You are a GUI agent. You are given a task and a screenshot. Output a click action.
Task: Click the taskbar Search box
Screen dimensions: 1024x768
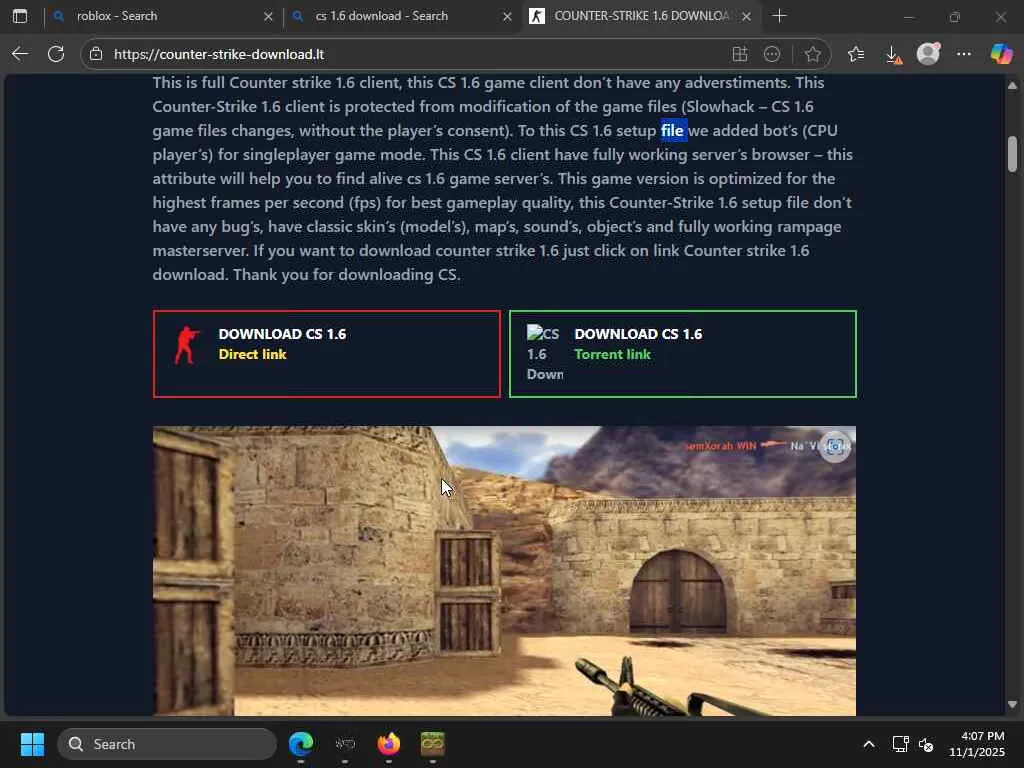167,744
